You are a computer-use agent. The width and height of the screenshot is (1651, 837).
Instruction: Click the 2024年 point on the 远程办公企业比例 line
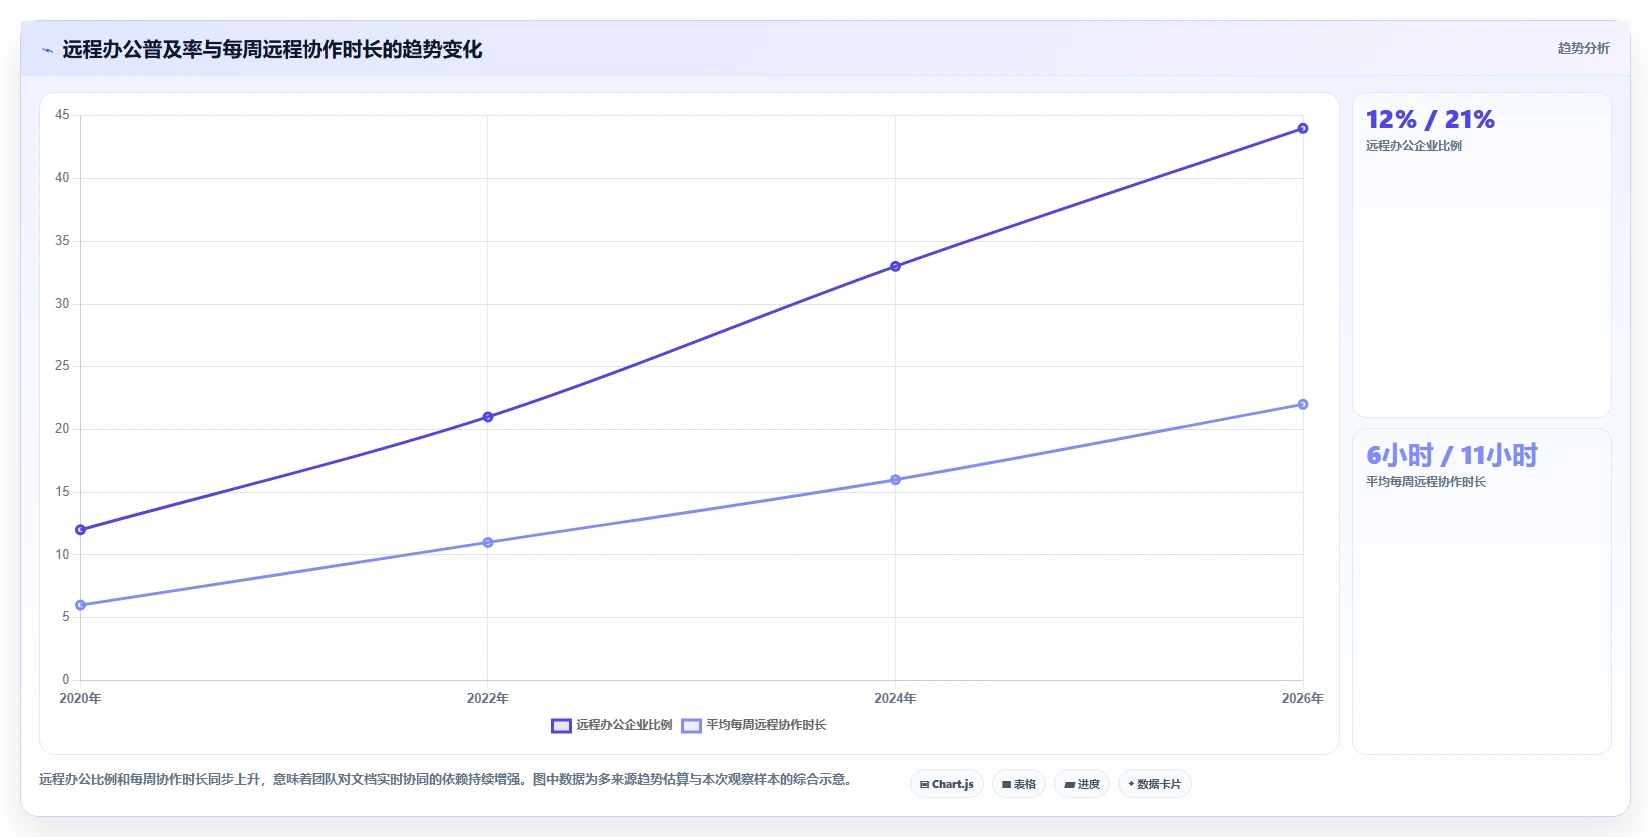[895, 266]
